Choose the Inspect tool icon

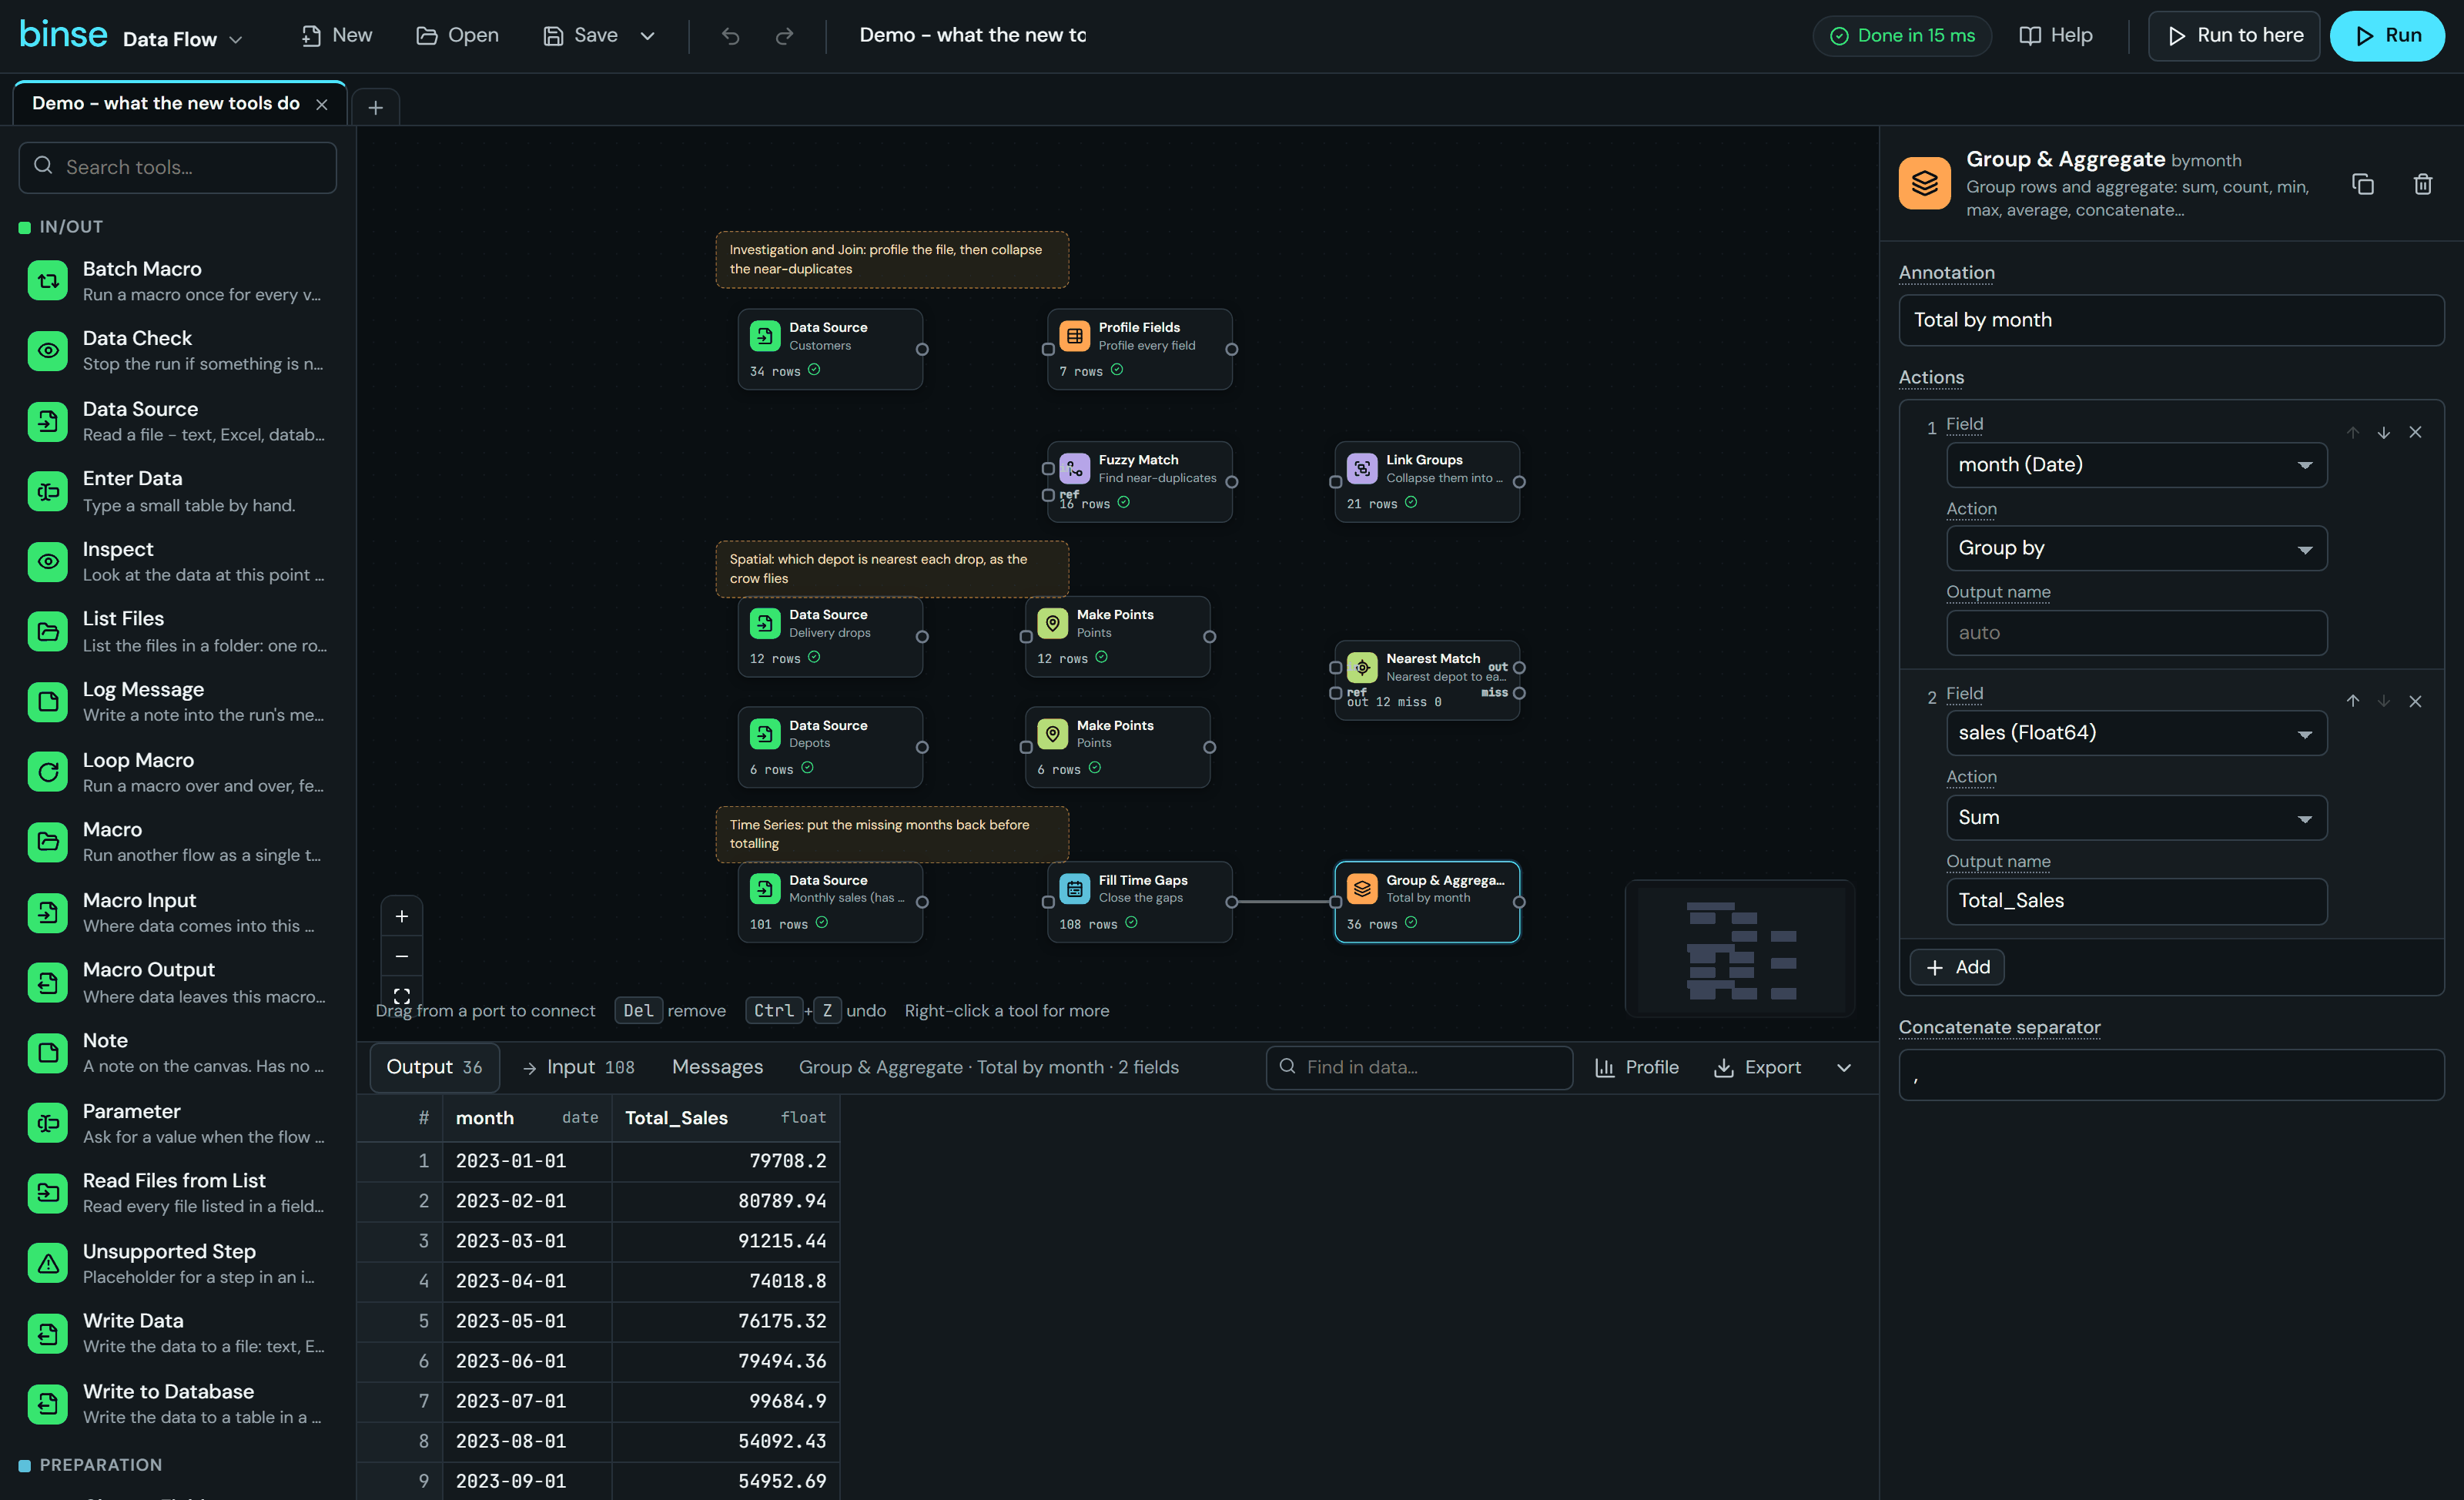click(47, 561)
